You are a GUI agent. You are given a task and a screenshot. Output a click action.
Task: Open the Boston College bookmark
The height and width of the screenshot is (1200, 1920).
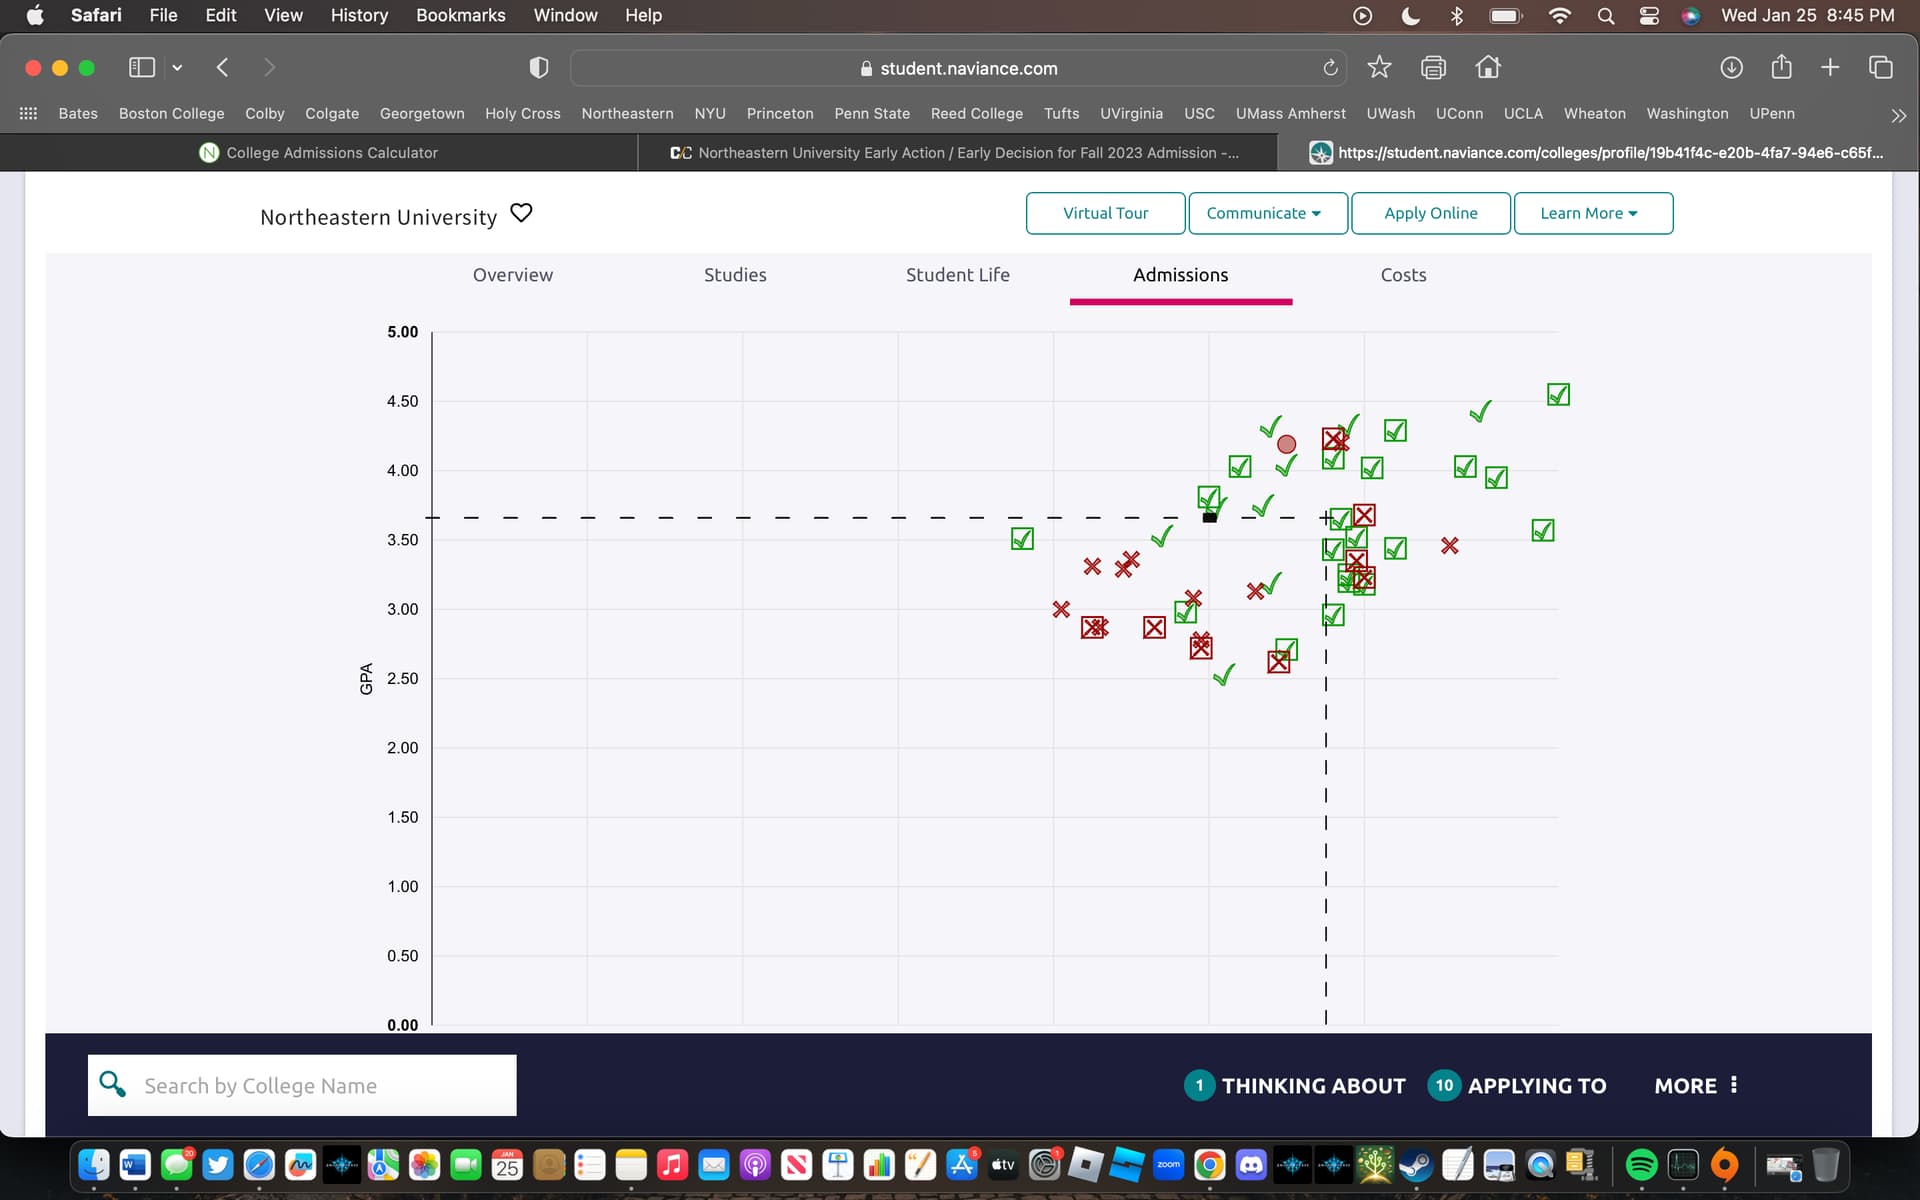171,114
